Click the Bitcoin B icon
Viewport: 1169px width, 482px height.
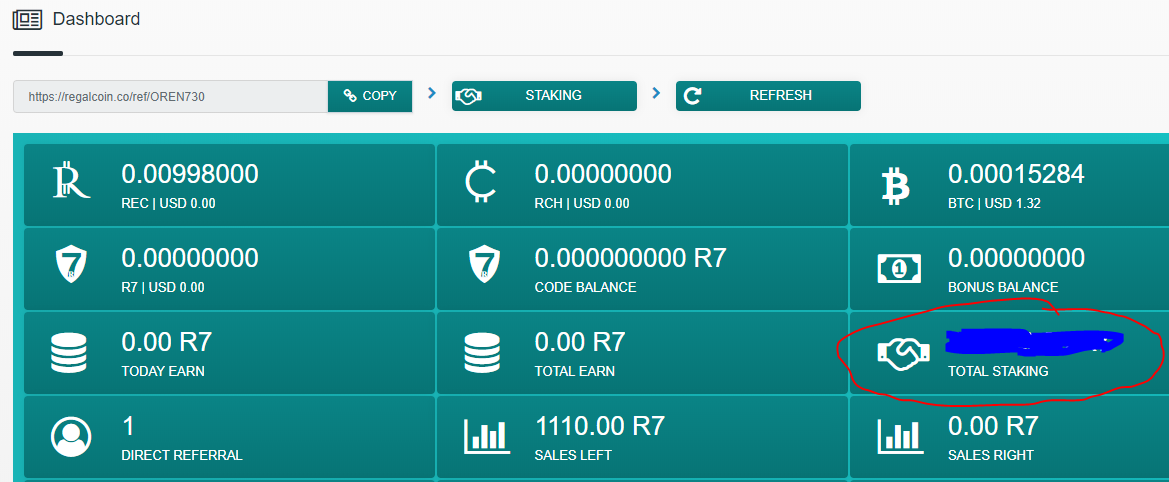[x=897, y=185]
